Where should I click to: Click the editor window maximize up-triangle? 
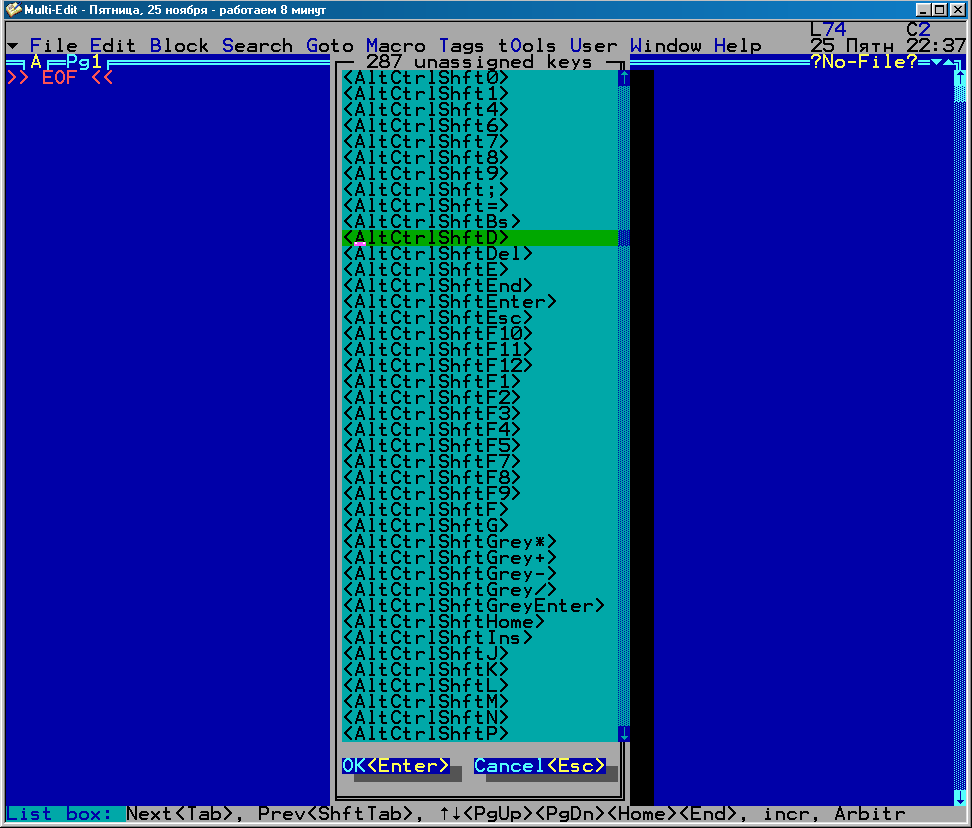(x=948, y=62)
